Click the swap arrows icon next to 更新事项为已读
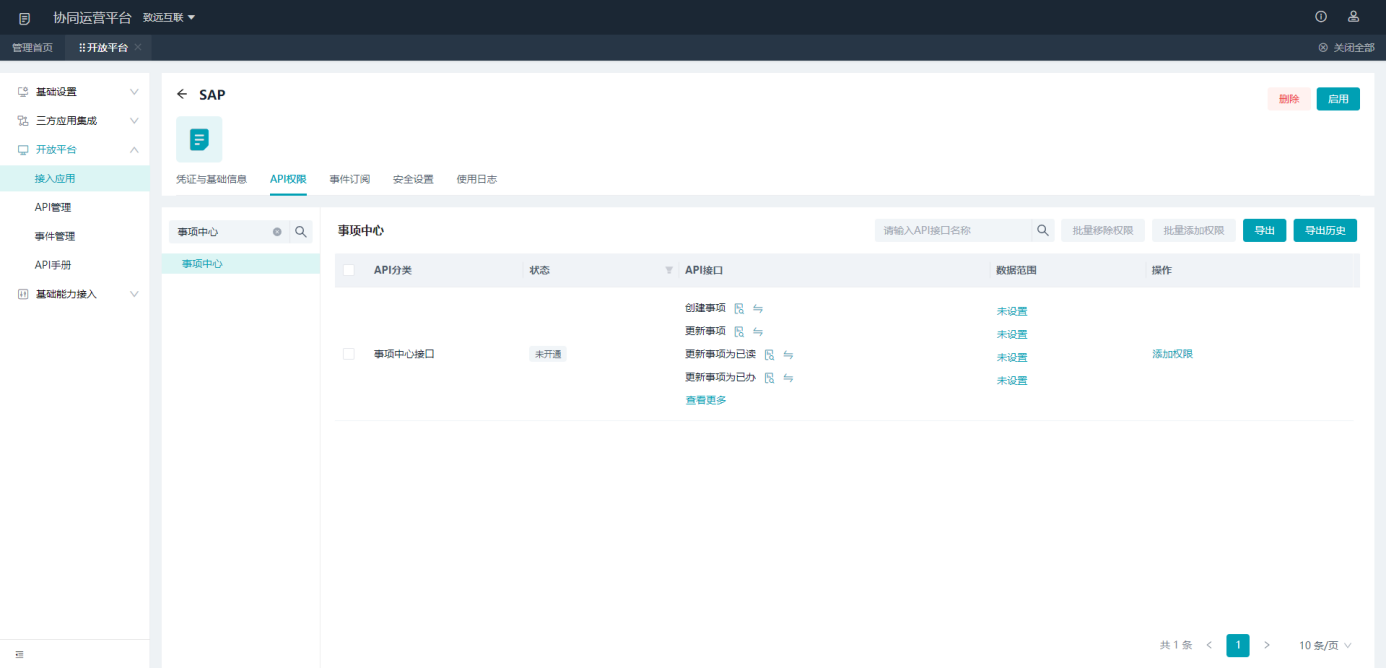The width and height of the screenshot is (1386, 668). (788, 355)
